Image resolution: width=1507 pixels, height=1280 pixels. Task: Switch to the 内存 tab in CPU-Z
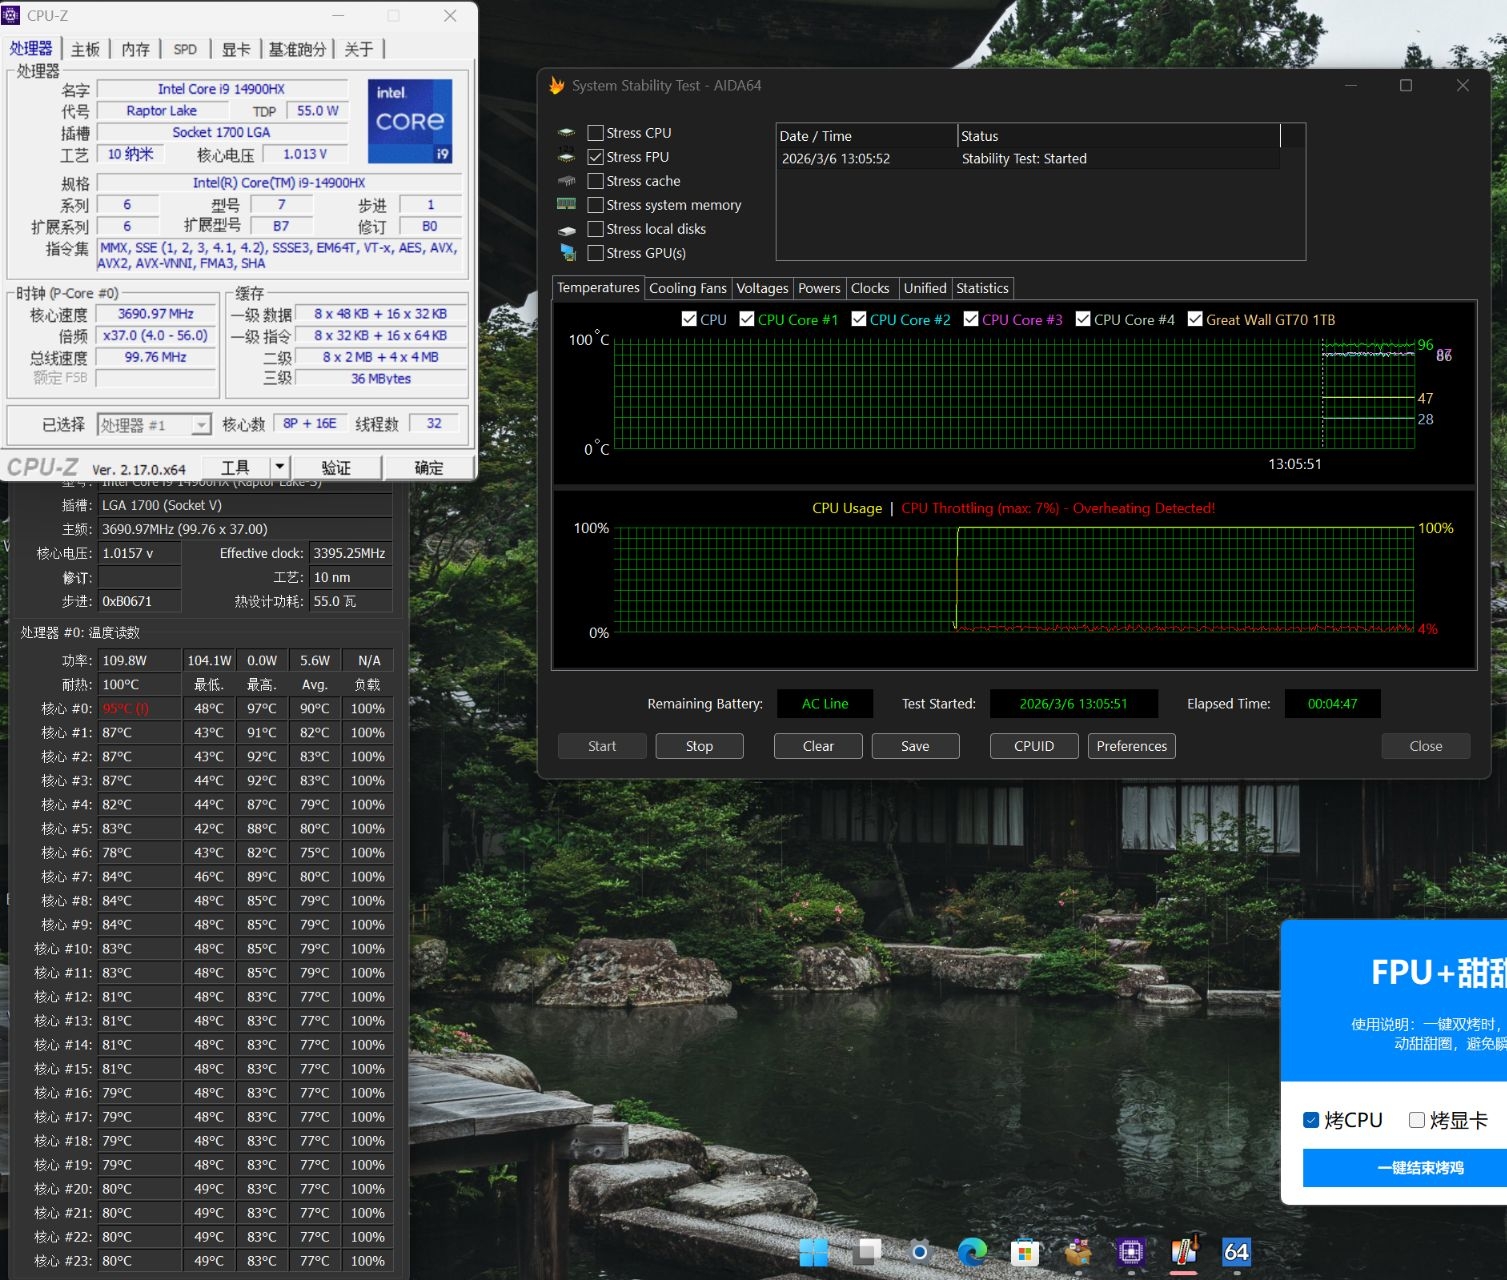click(x=135, y=49)
